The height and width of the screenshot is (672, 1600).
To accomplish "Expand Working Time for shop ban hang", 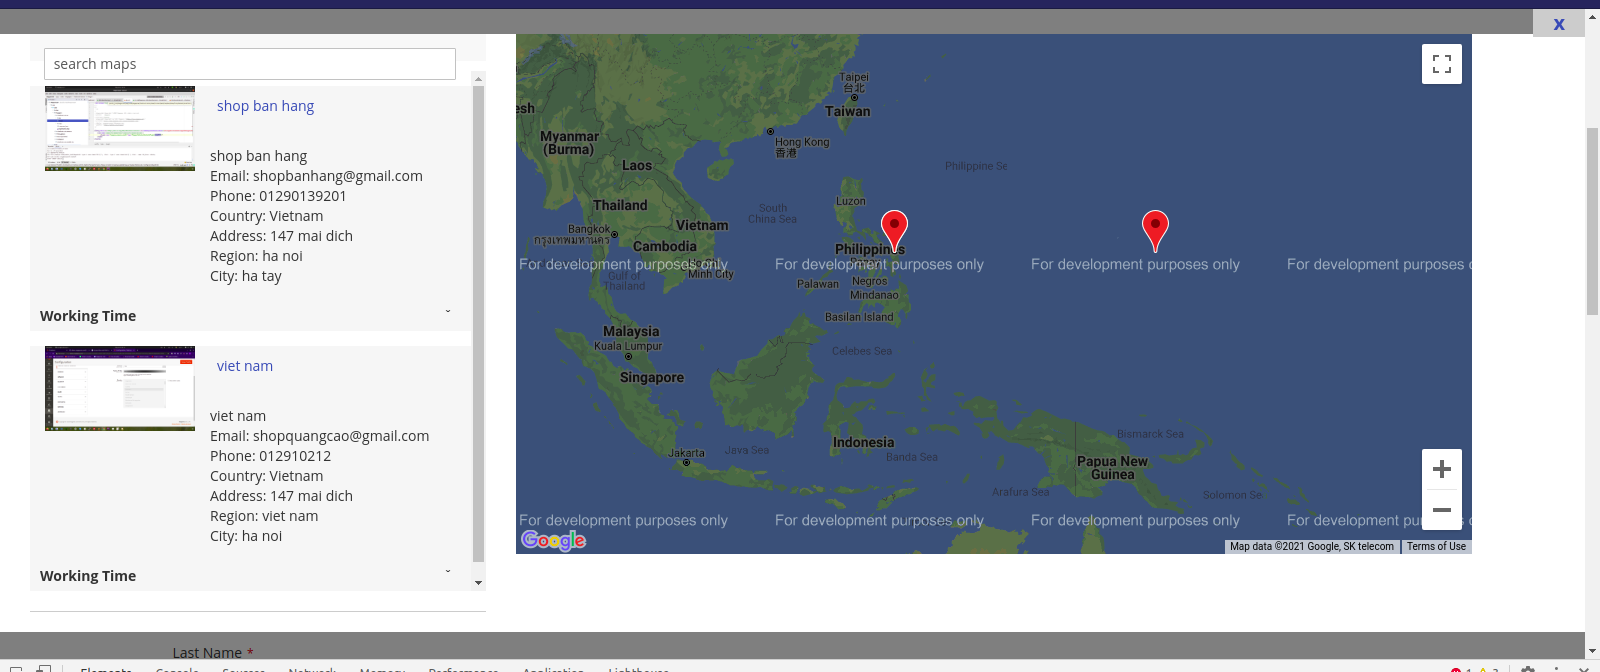I will click(x=447, y=312).
